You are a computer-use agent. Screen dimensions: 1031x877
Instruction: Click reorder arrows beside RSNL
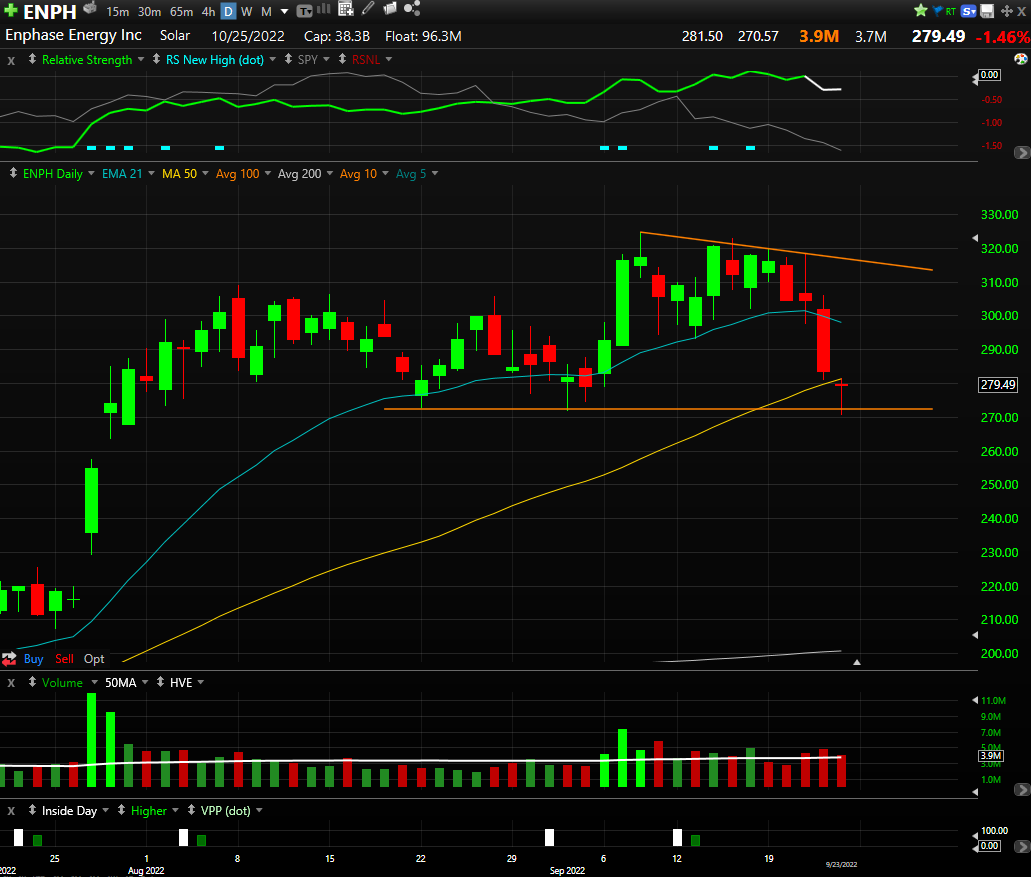tap(342, 59)
